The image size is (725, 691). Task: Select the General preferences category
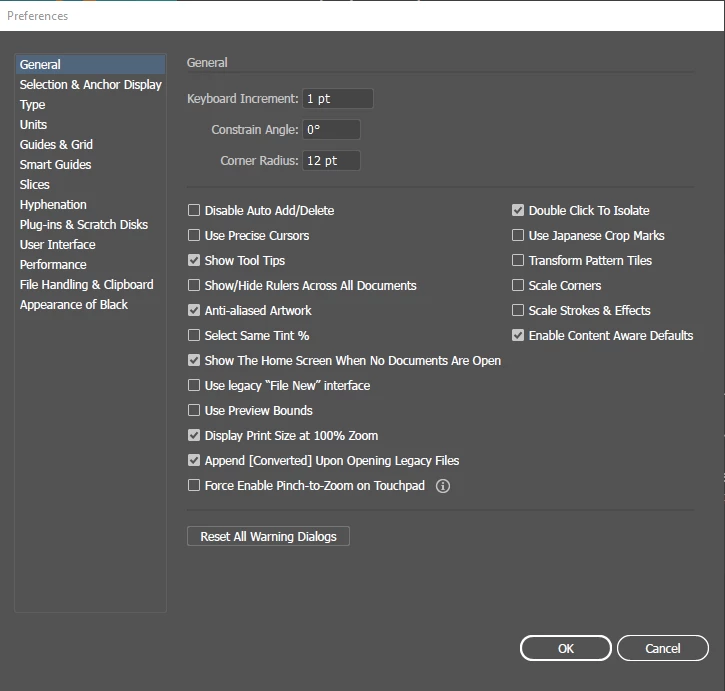(91, 64)
